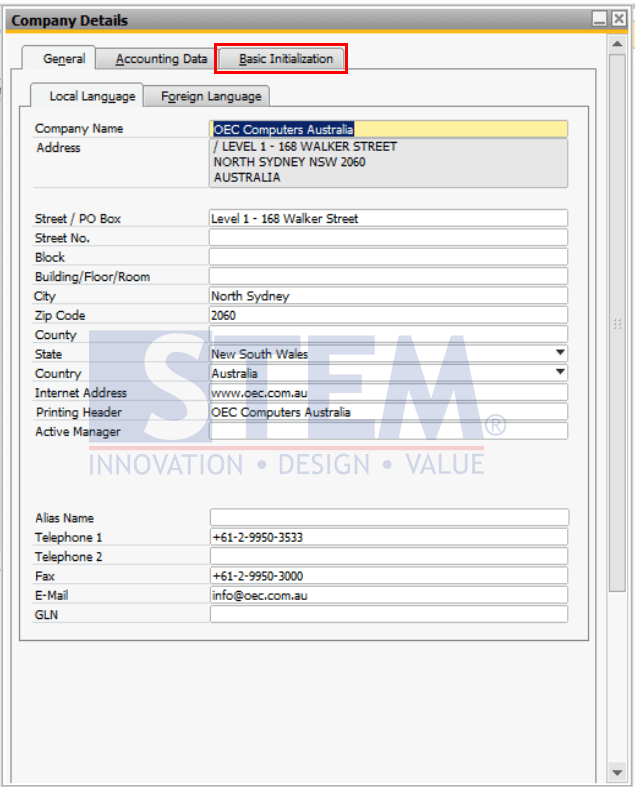Click the Telephone 1 field
Viewport: 635px width, 787px height.
point(390,537)
